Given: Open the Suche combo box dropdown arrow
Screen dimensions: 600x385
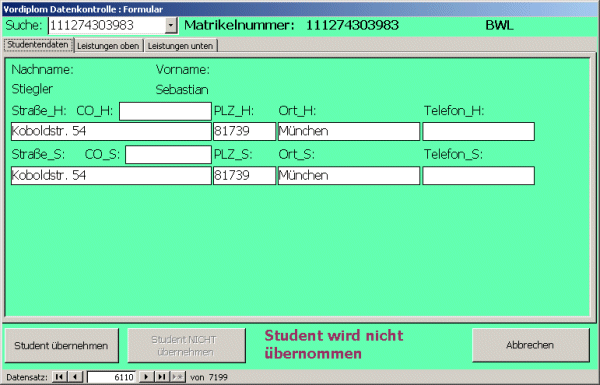Looking at the screenshot, I should 171,26.
